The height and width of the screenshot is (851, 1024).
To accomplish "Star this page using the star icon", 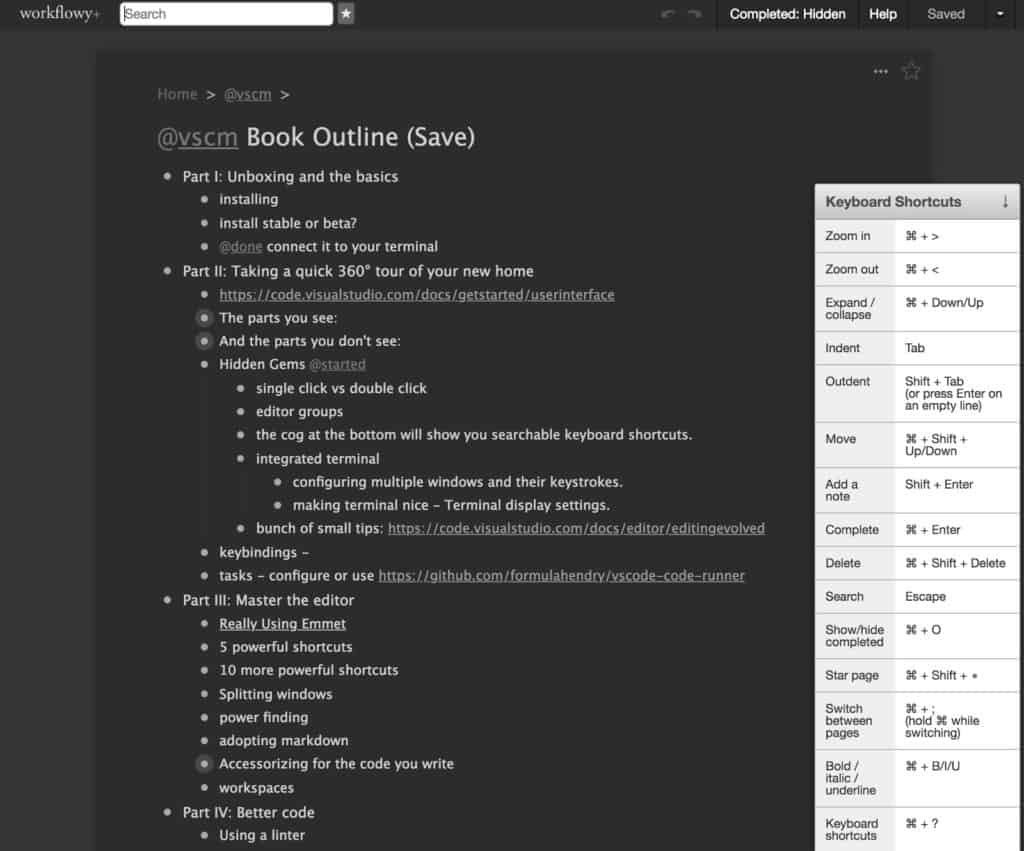I will point(910,70).
